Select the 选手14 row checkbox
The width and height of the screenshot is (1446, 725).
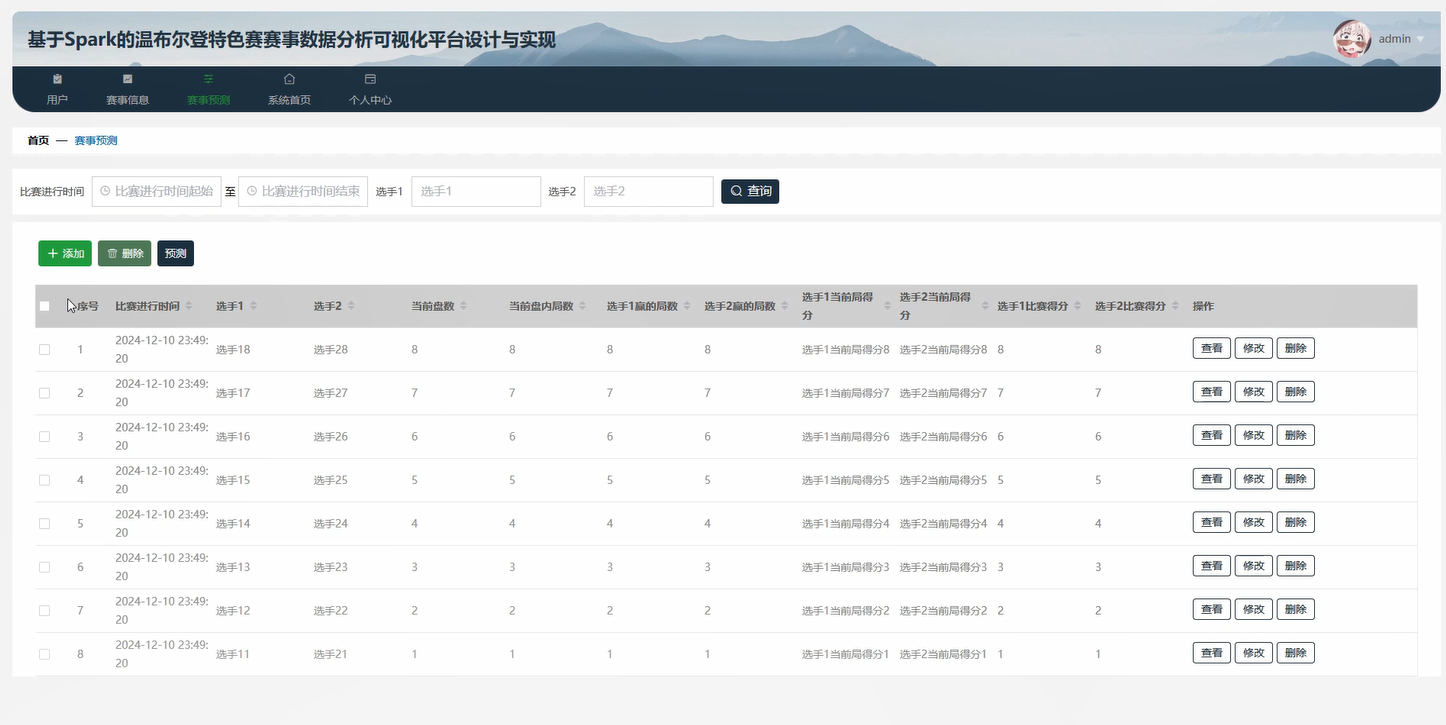(44, 524)
